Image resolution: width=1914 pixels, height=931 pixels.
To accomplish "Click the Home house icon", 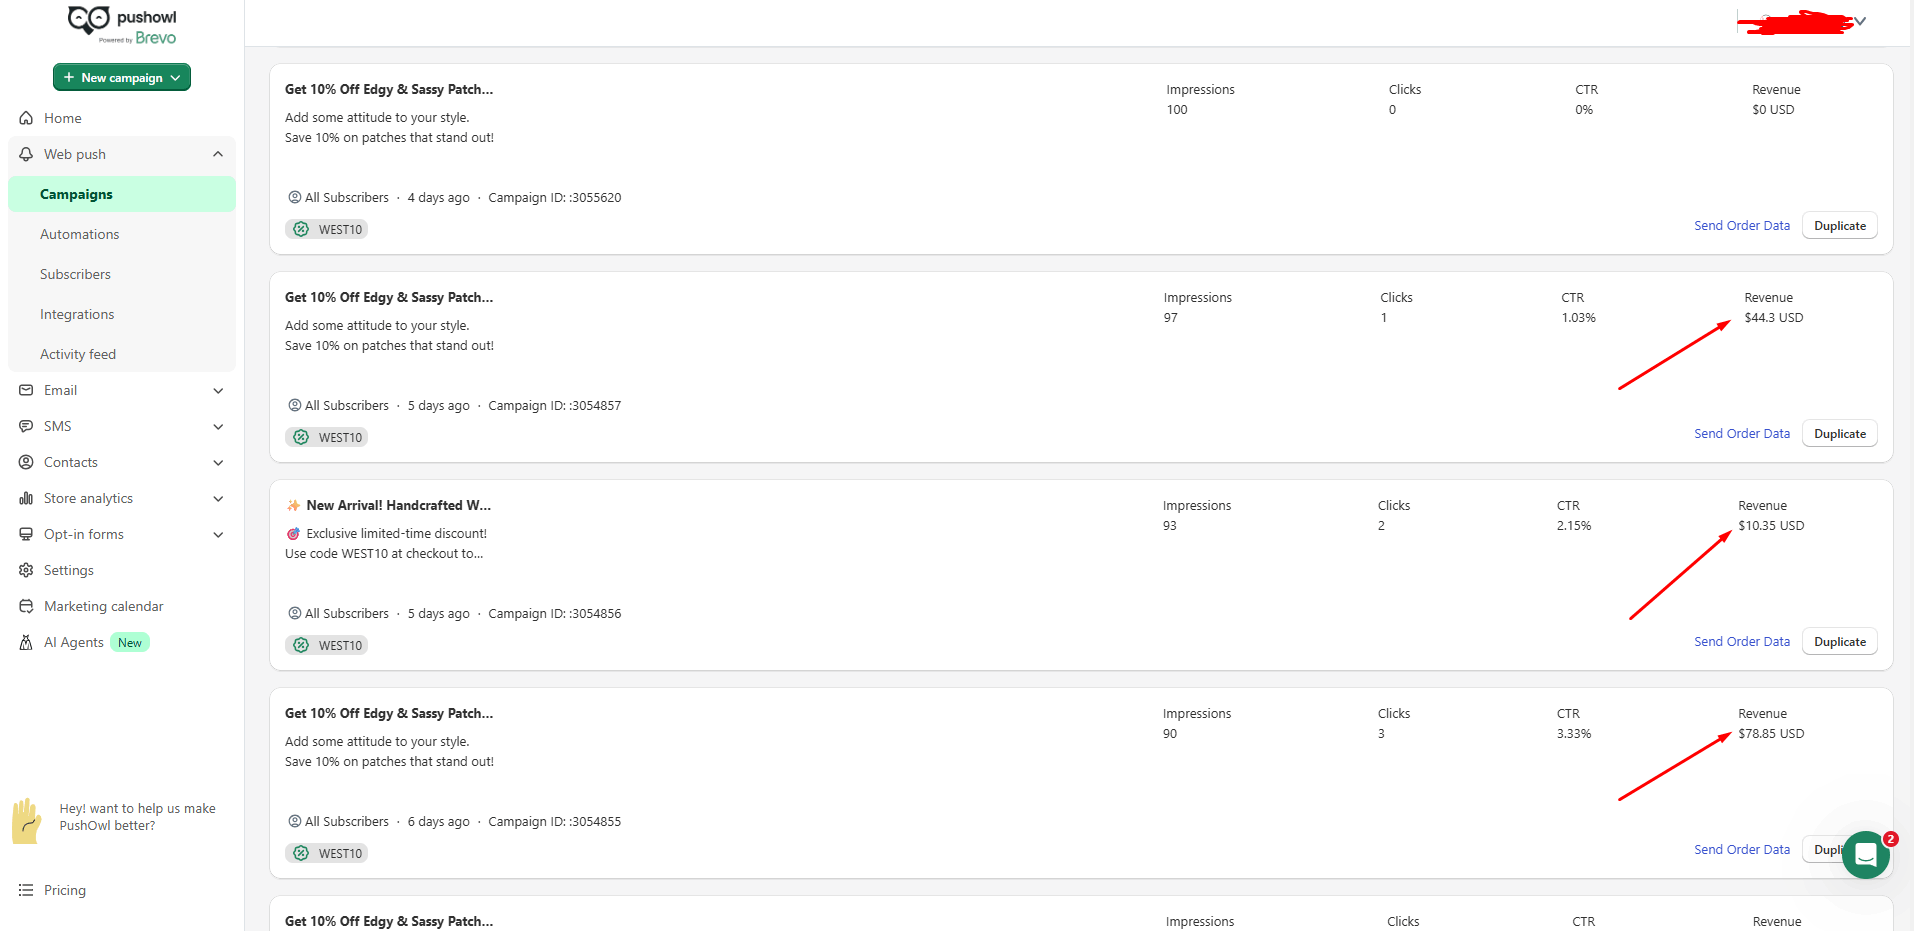I will 26,118.
